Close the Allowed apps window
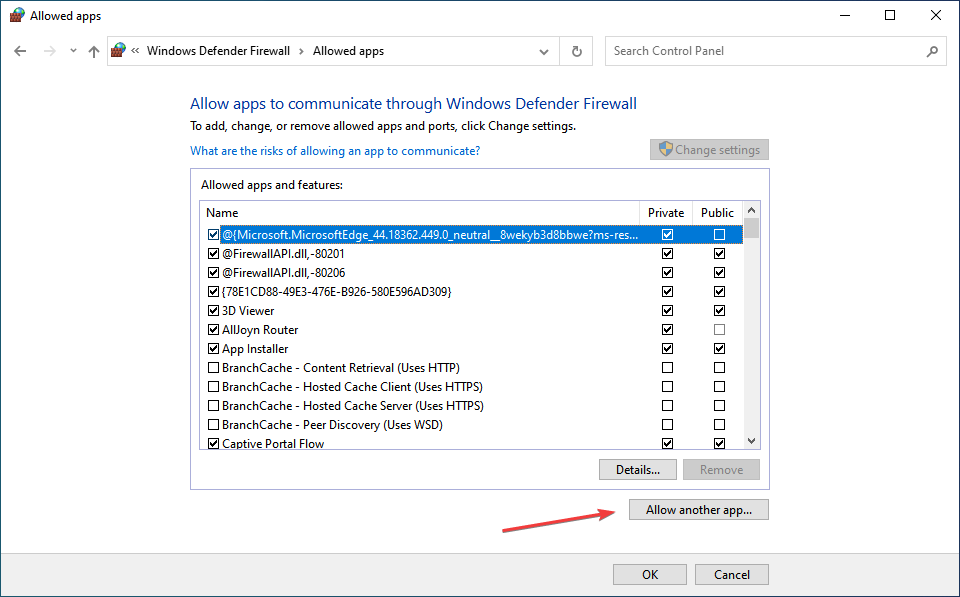Image resolution: width=960 pixels, height=597 pixels. pos(935,15)
